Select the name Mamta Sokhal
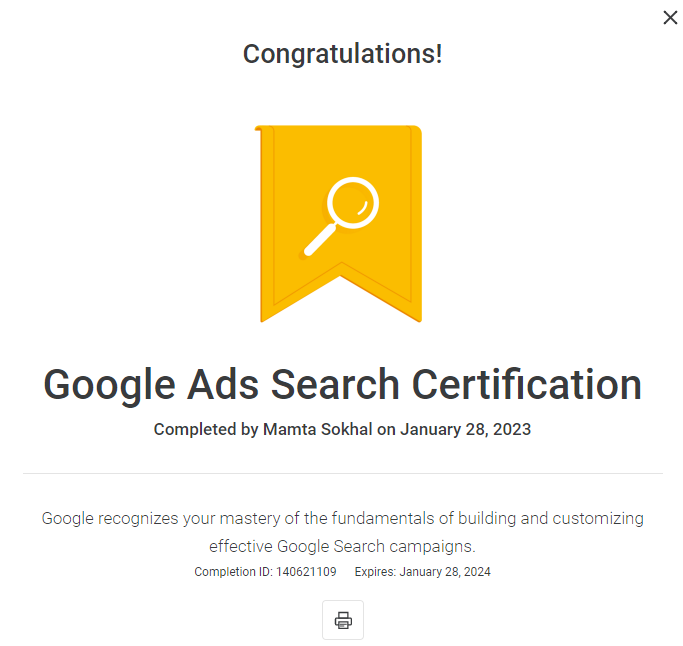The width and height of the screenshot is (683, 646). 318,430
